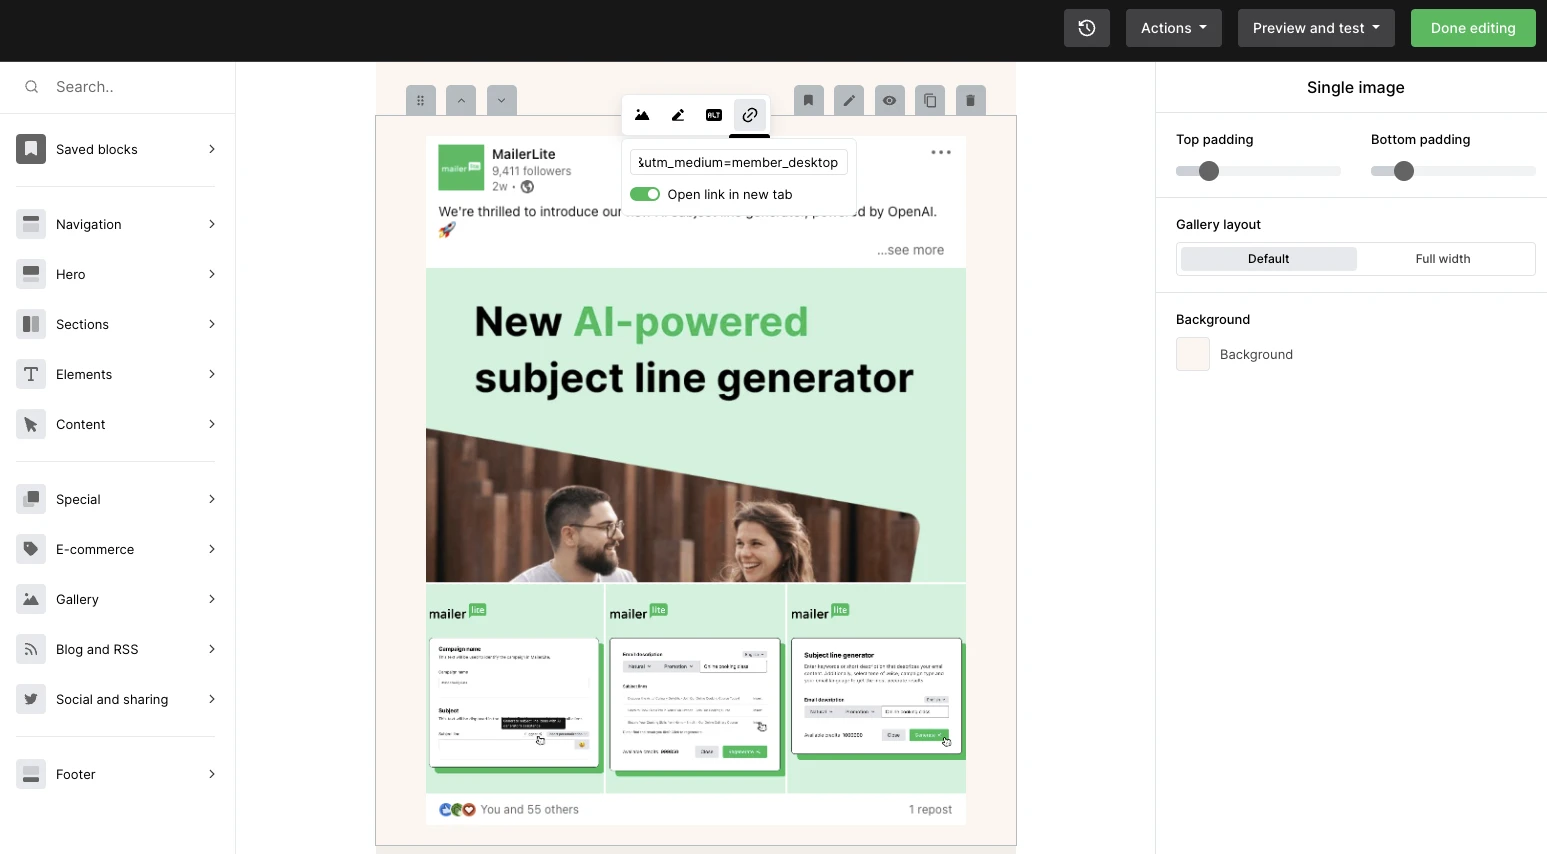
Task: Click the link chain icon
Action: [750, 115]
